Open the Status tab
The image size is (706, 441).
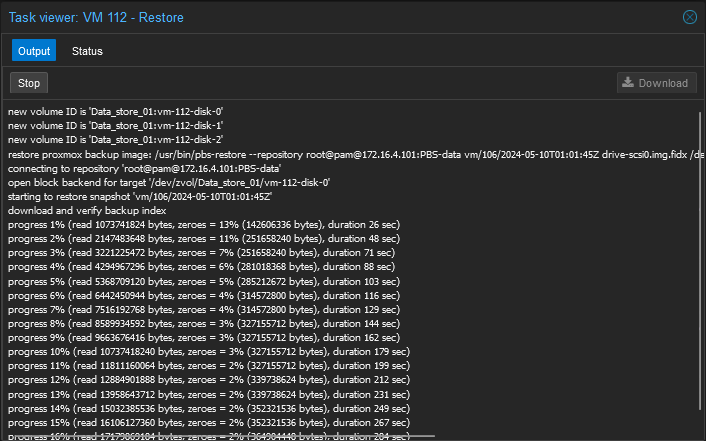(87, 51)
